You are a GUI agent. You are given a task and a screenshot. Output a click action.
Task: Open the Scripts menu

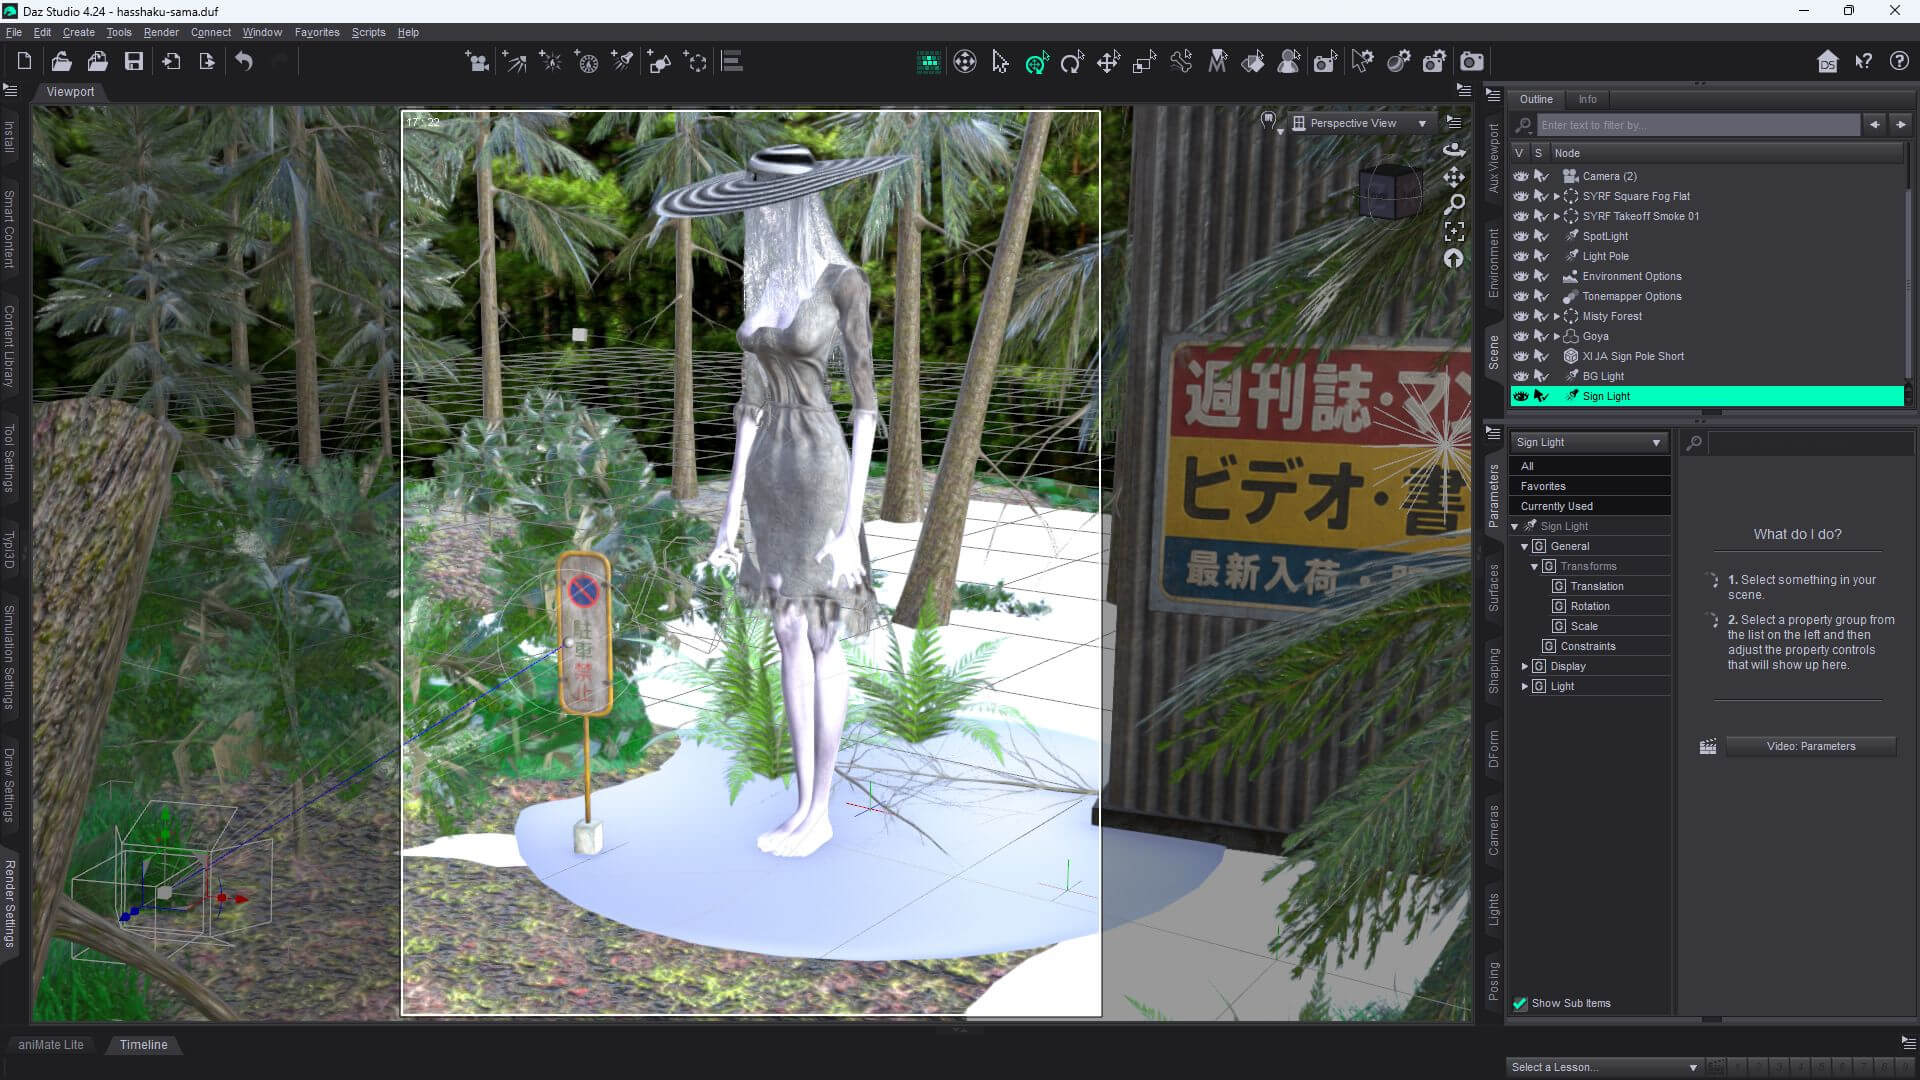(368, 32)
